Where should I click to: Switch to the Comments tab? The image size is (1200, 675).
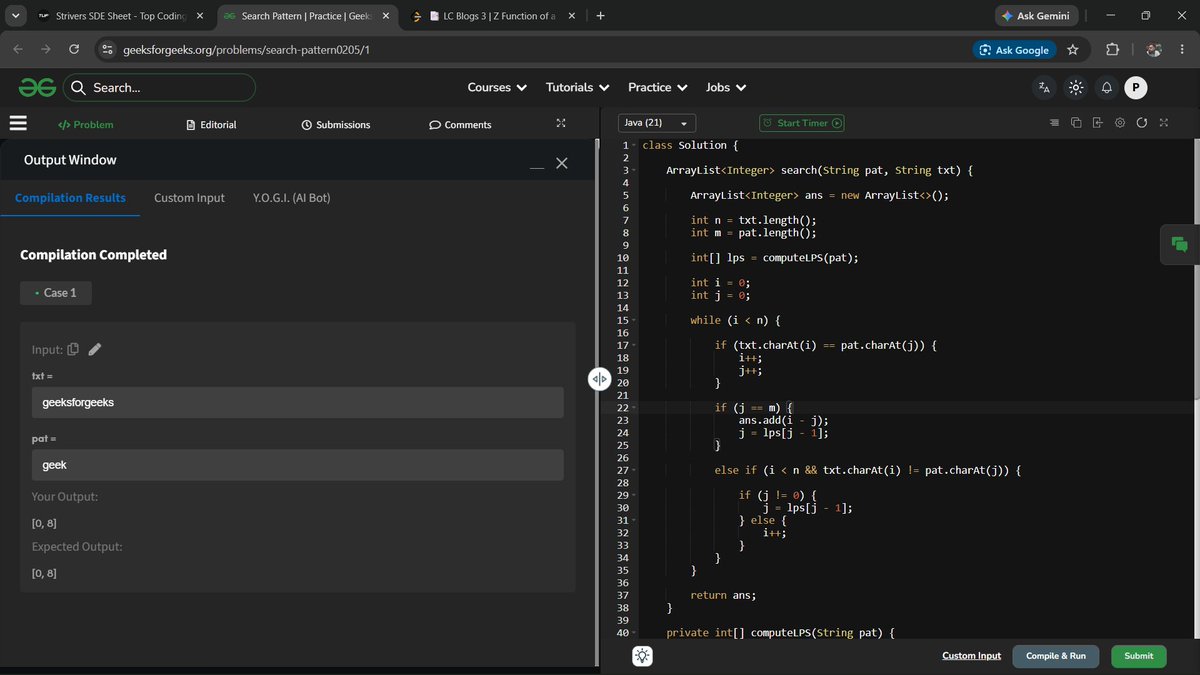coord(460,125)
